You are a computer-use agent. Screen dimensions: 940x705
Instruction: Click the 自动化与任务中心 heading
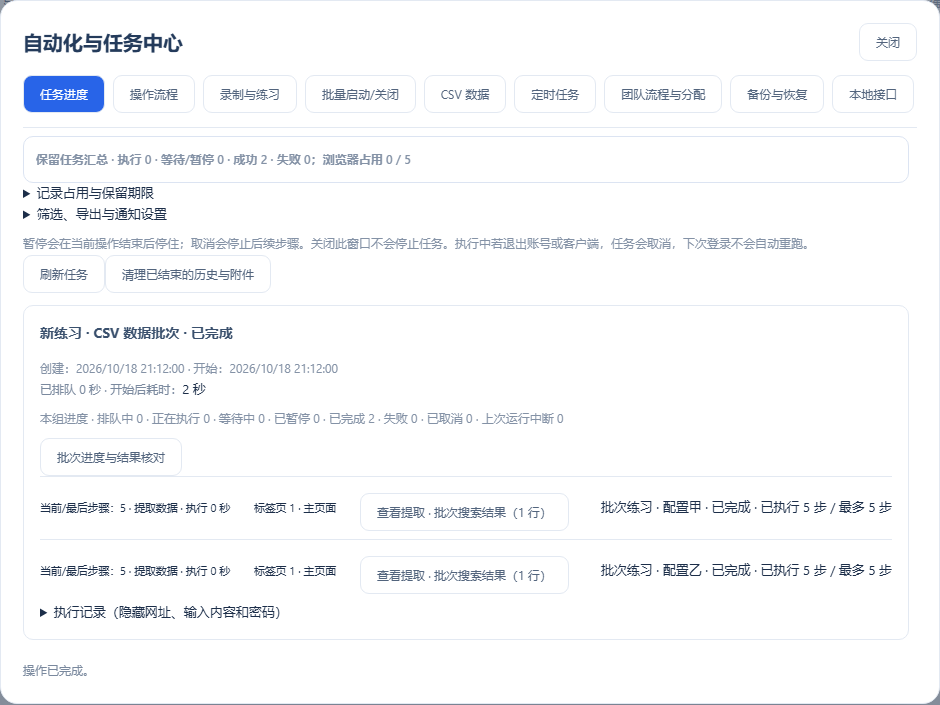tap(103, 43)
